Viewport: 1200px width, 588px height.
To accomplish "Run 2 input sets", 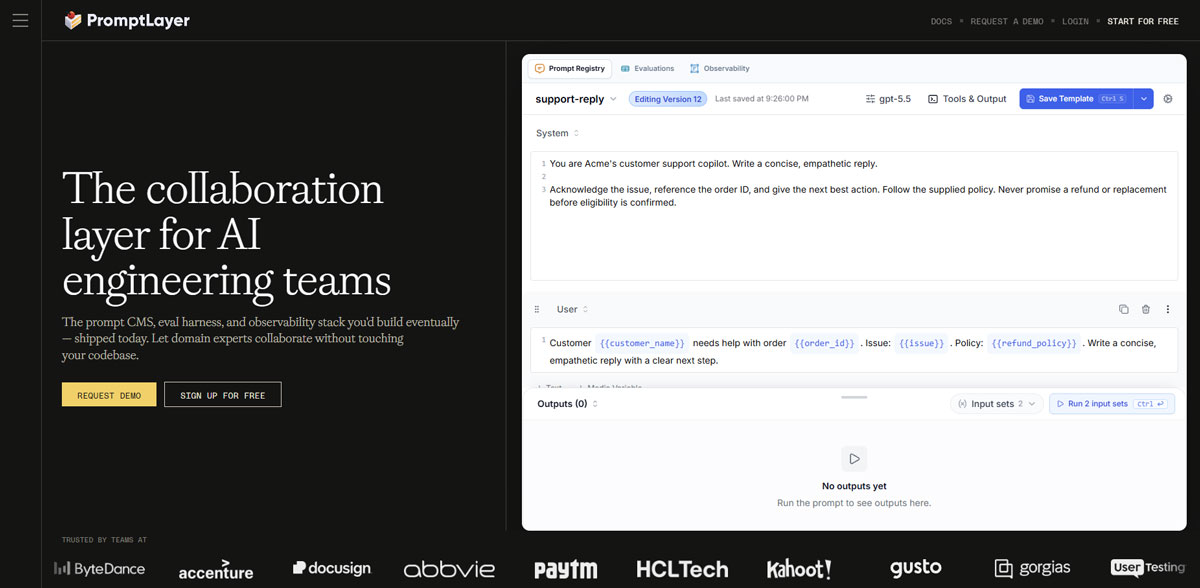I will pyautogui.click(x=1111, y=404).
